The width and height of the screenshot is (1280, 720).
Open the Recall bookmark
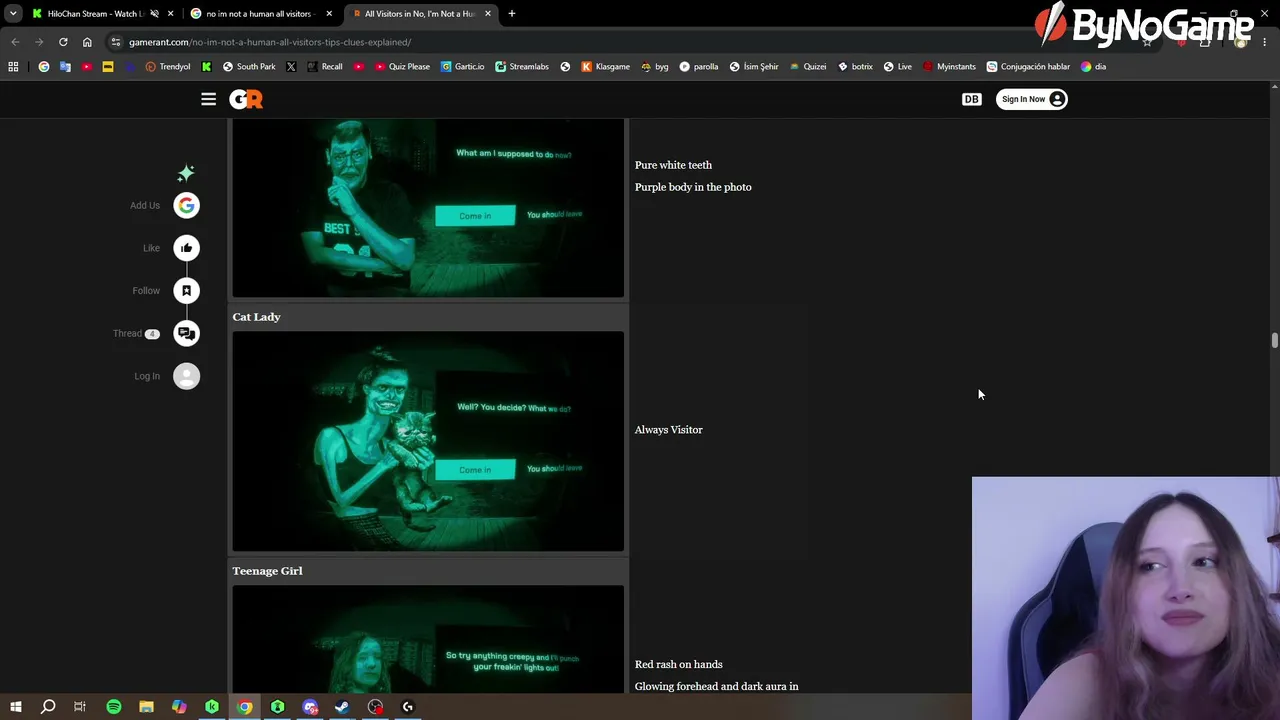tap(324, 67)
